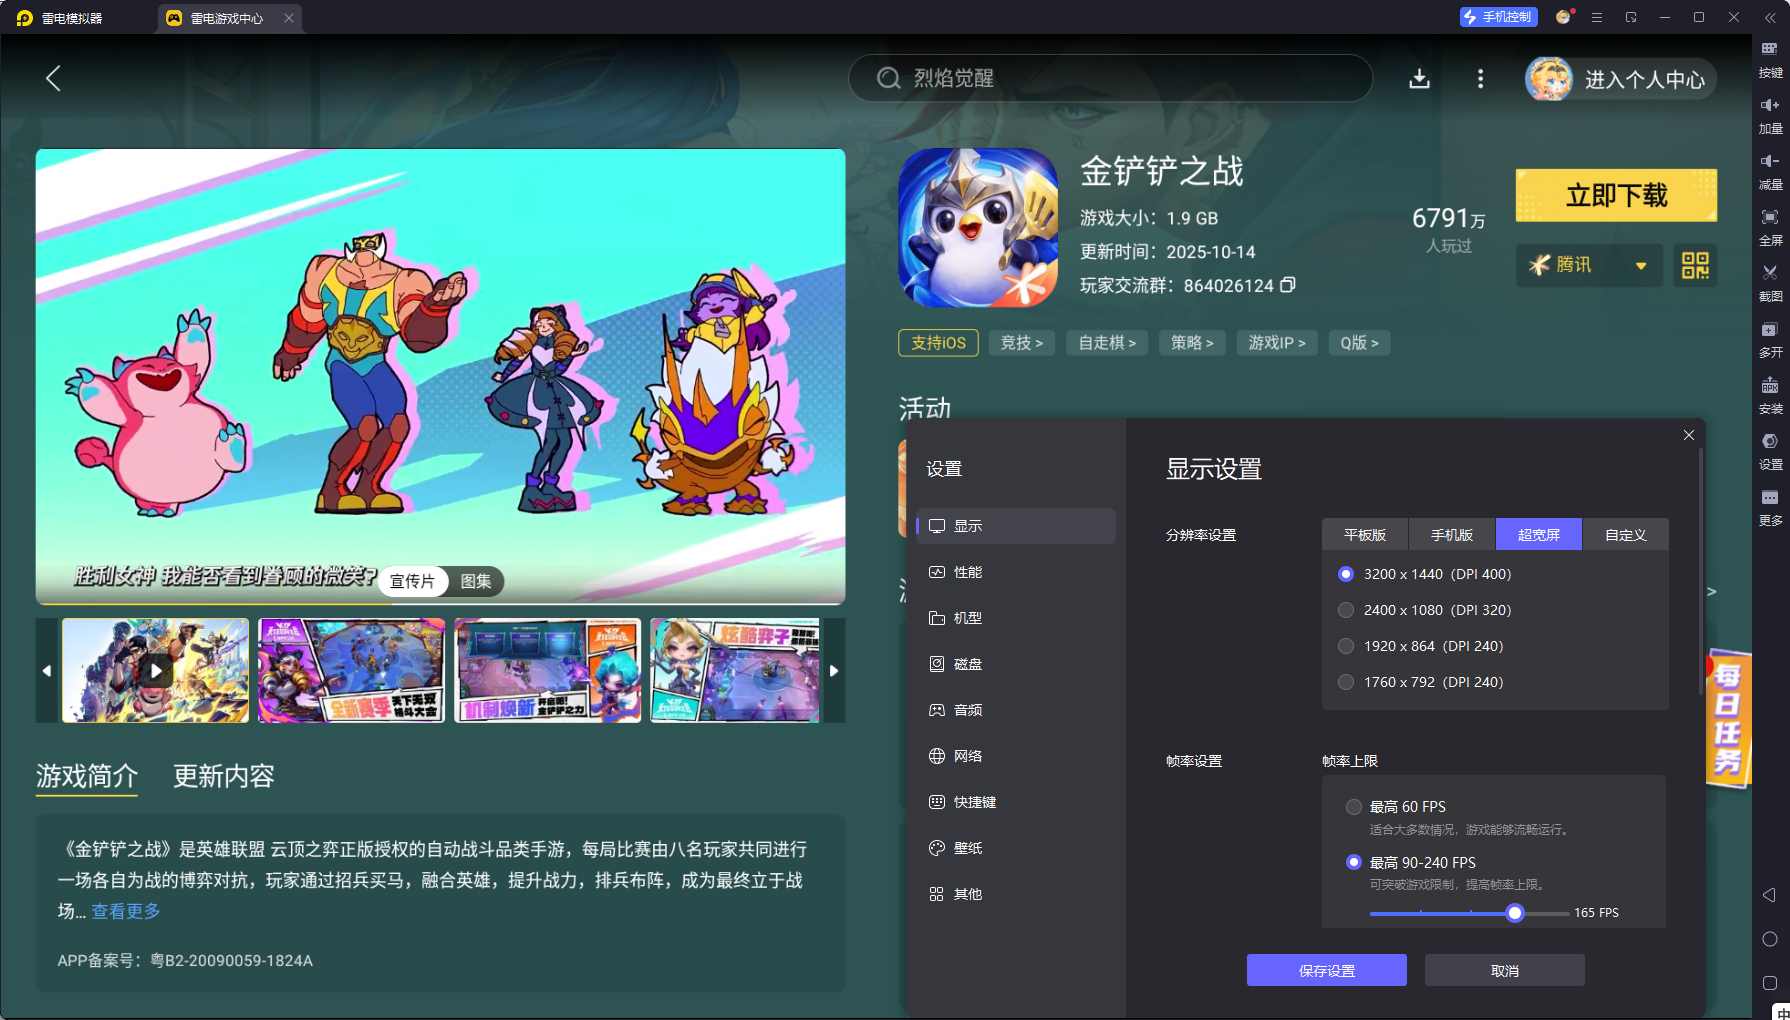Open the 游戏IP tag category
The image size is (1790, 1020).
(x=1277, y=343)
